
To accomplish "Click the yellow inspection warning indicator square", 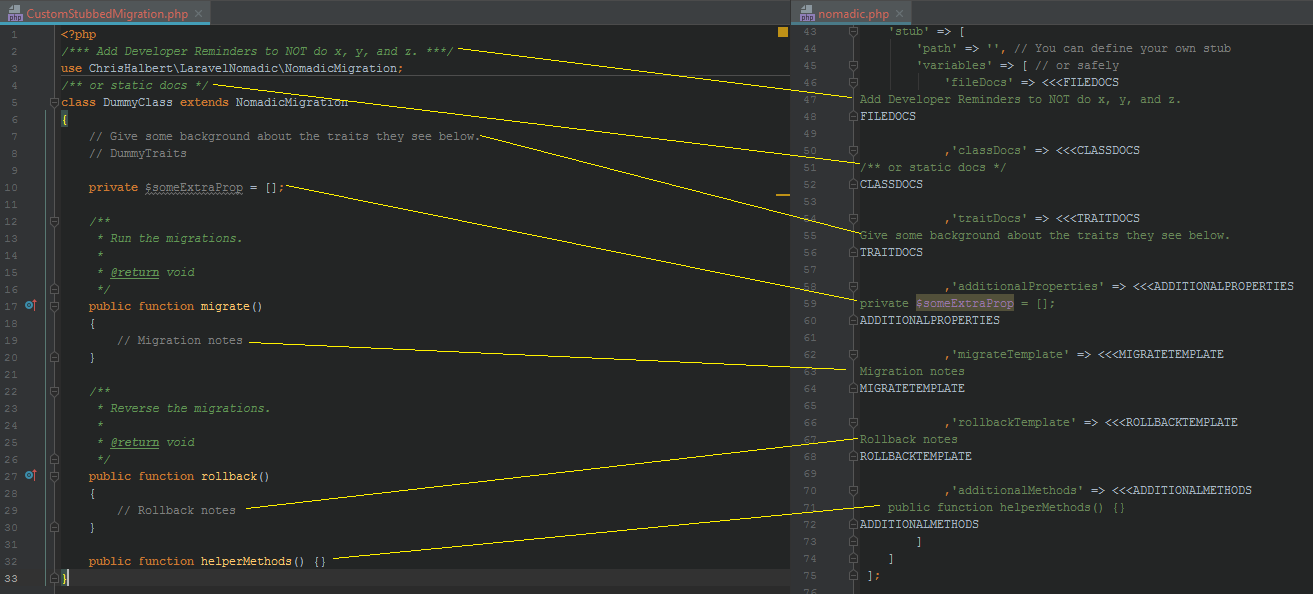I will [783, 33].
